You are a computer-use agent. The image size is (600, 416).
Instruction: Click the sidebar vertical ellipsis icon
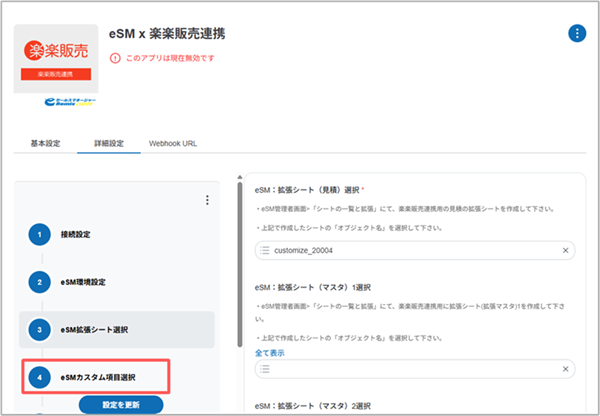(x=207, y=200)
